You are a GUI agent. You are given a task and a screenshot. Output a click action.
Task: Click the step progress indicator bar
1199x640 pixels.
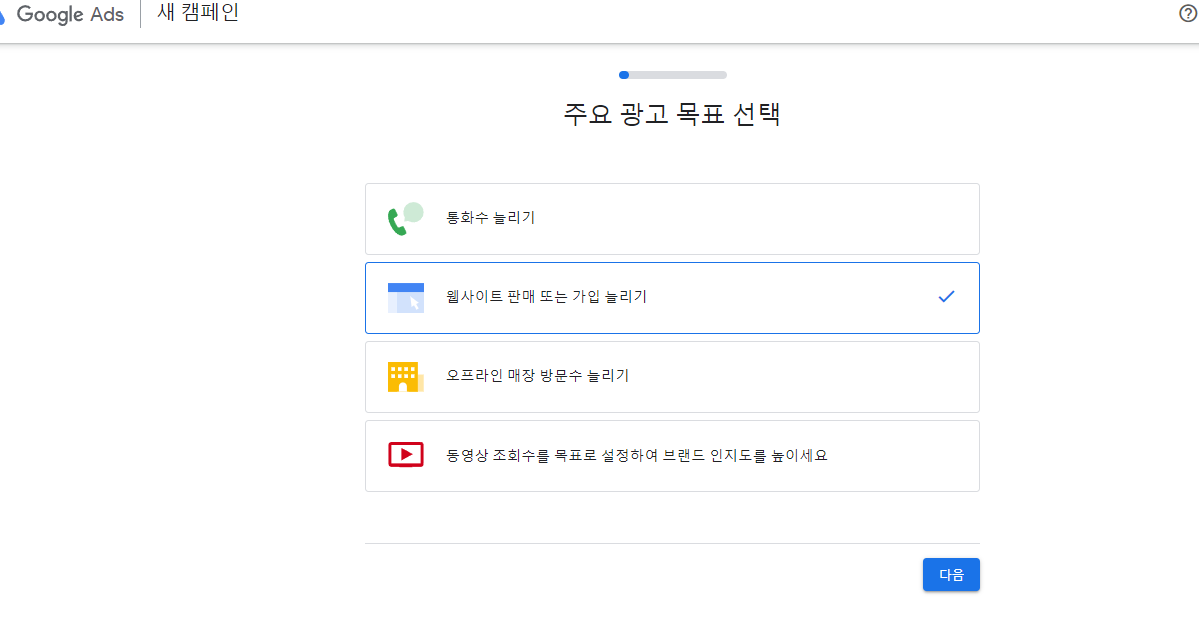pos(672,75)
